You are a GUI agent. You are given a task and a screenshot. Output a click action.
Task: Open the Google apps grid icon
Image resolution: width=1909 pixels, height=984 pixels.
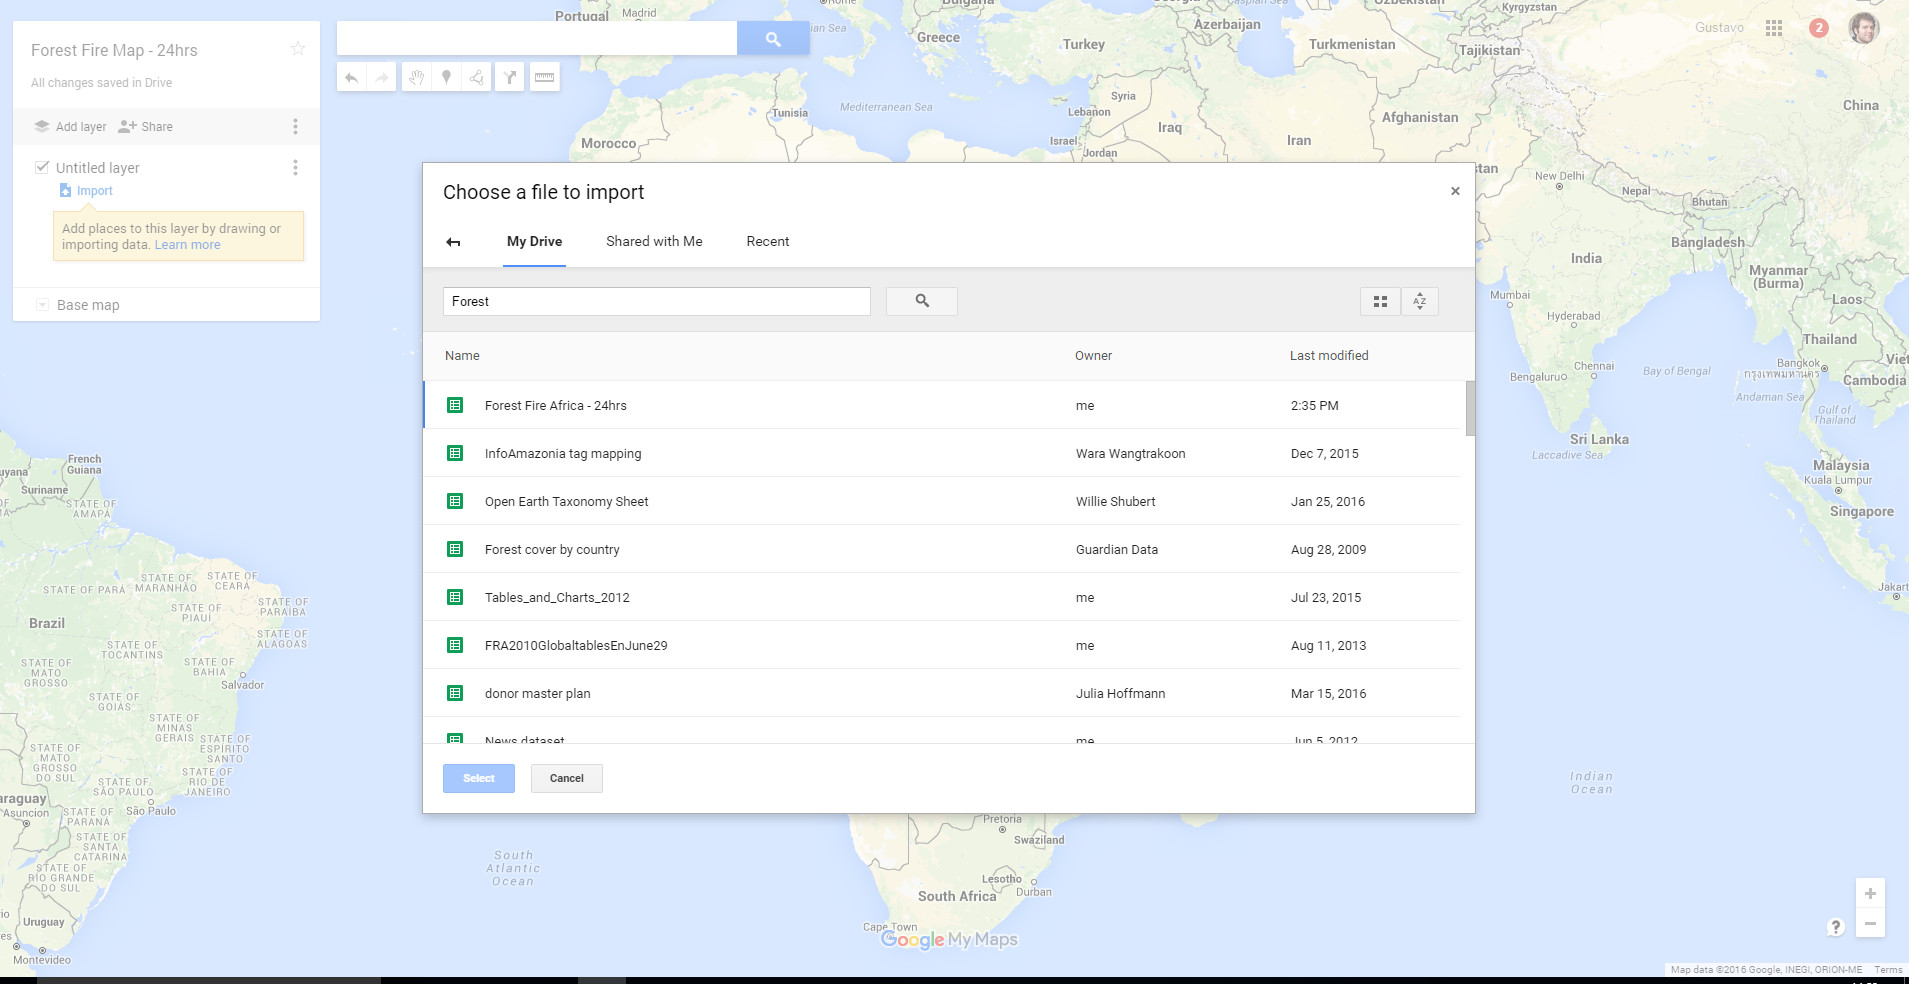coord(1775,29)
